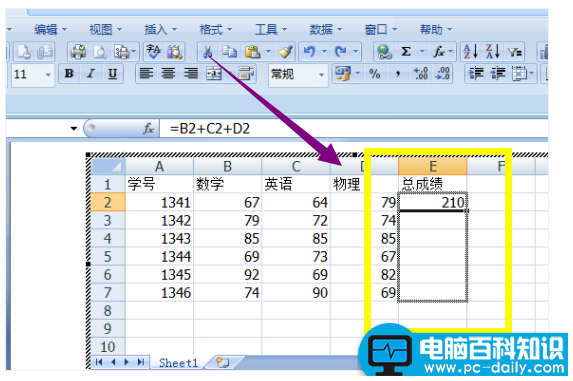Sort descending with the Z-A icon
This screenshot has width=573, height=381.
[x=493, y=52]
